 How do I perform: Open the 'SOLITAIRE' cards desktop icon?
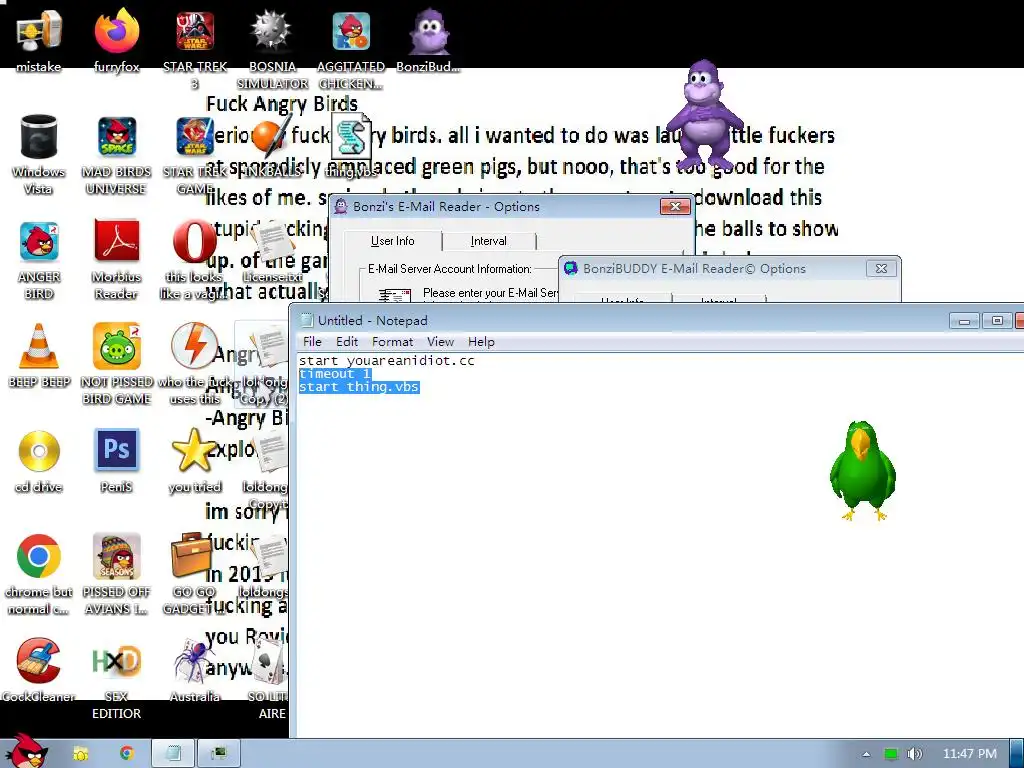tap(269, 661)
